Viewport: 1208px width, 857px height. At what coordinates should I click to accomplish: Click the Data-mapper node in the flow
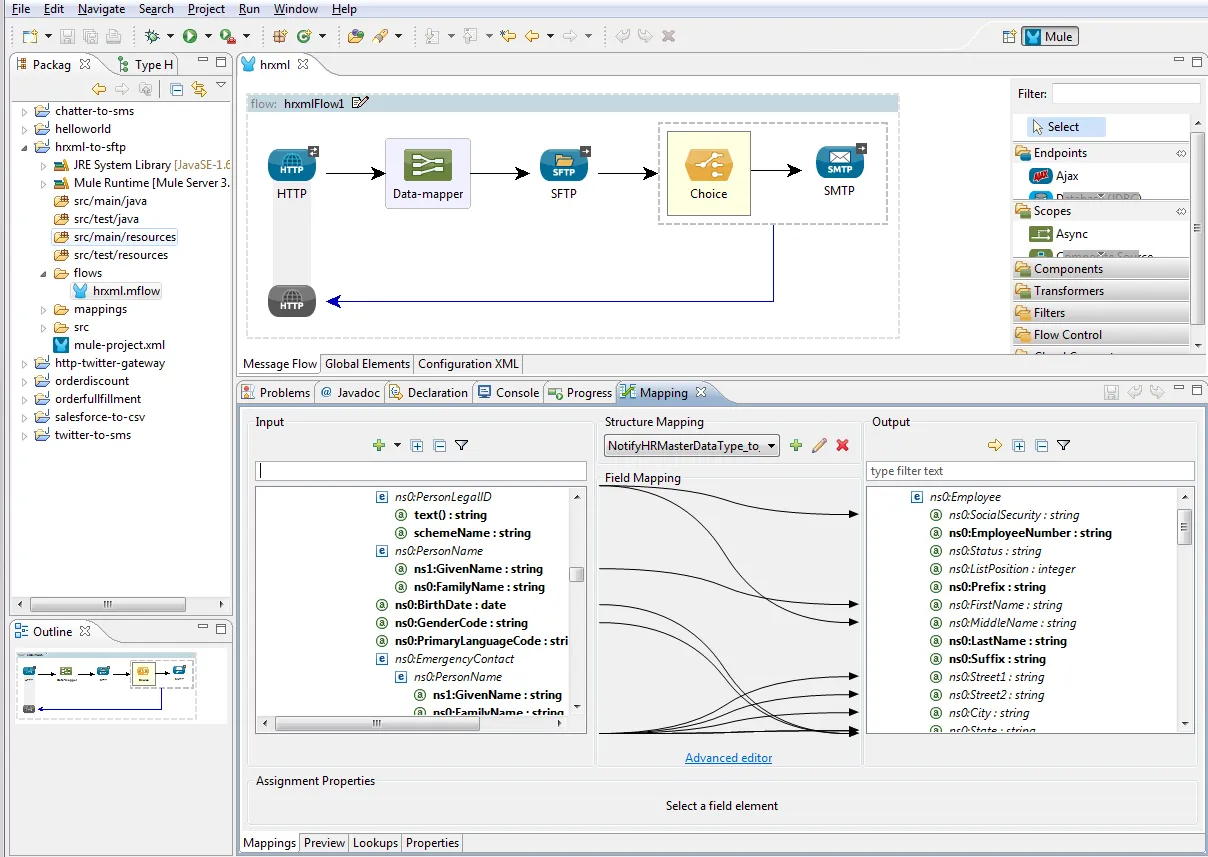[x=427, y=172]
